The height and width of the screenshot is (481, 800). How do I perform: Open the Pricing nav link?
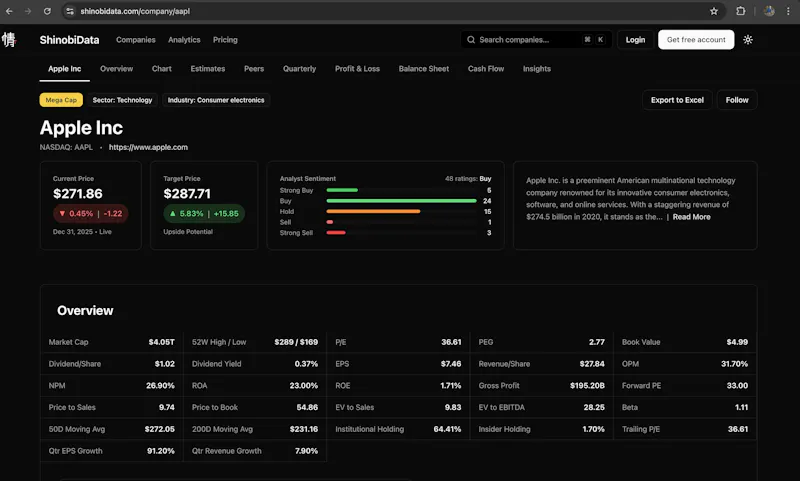225,40
